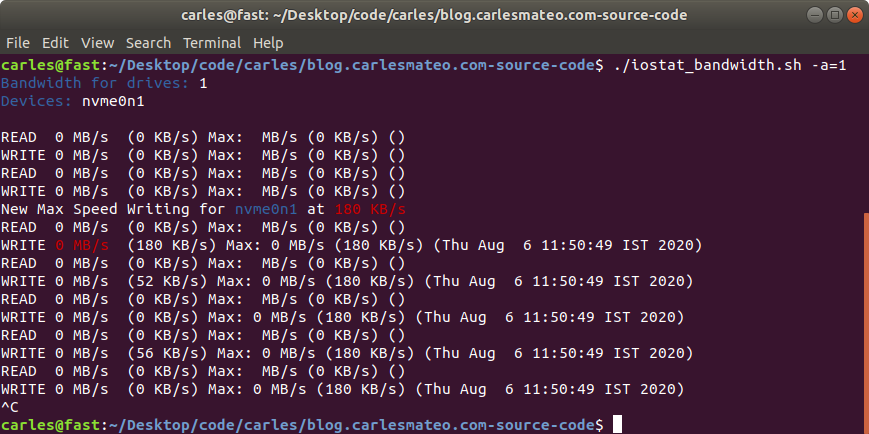Click the 'Devices:' label
The image size is (869, 434).
coord(37,101)
